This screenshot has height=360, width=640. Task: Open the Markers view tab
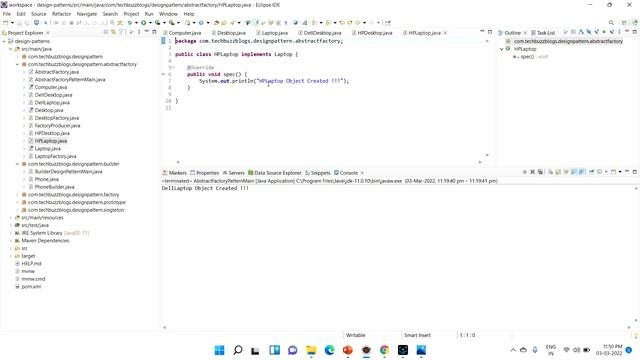pos(174,173)
